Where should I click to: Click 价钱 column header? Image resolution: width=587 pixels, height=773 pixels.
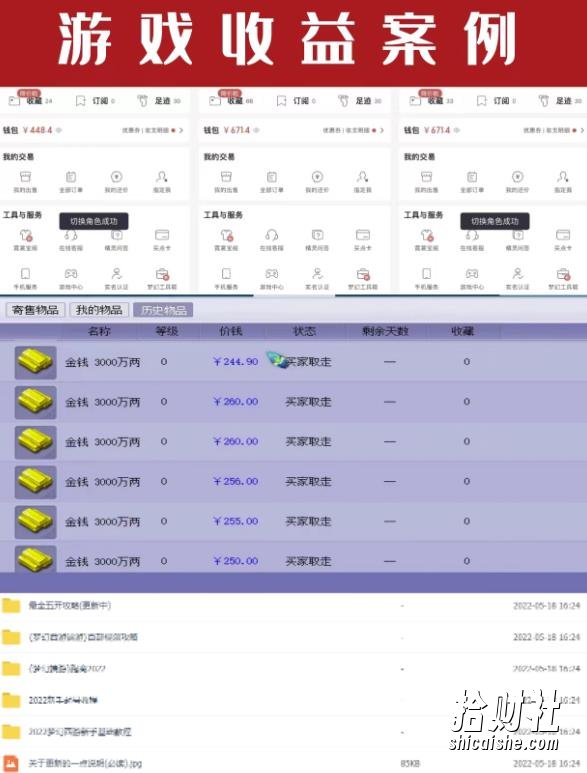231,331
